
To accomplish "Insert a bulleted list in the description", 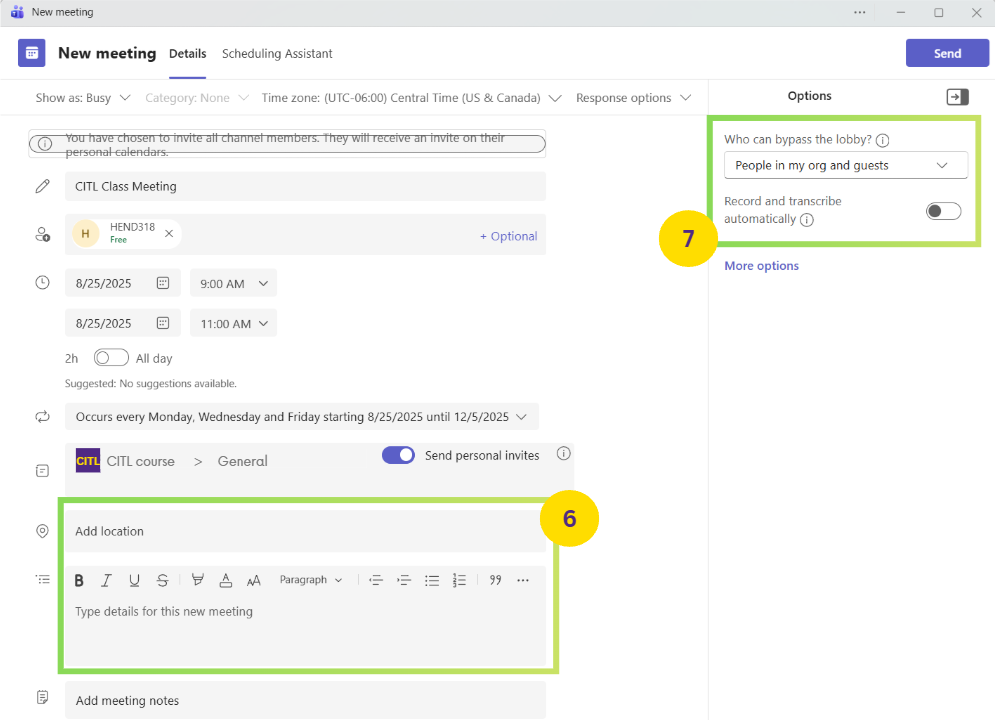I will 431,580.
